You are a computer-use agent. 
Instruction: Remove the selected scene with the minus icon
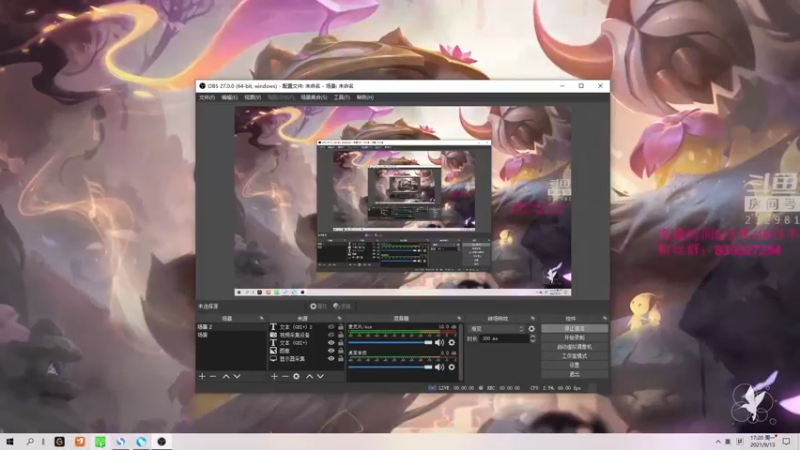tap(213, 377)
